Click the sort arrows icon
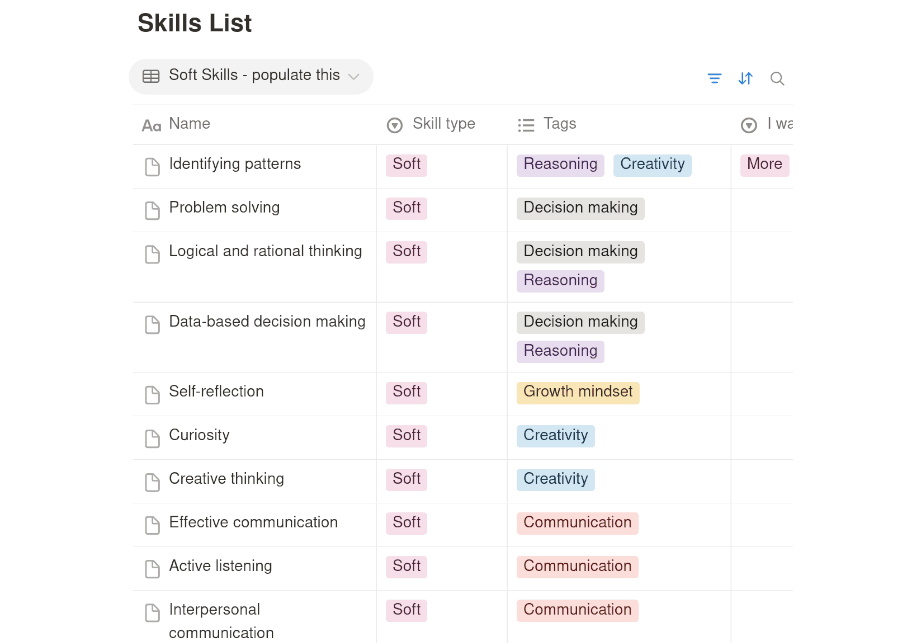 coord(745,78)
